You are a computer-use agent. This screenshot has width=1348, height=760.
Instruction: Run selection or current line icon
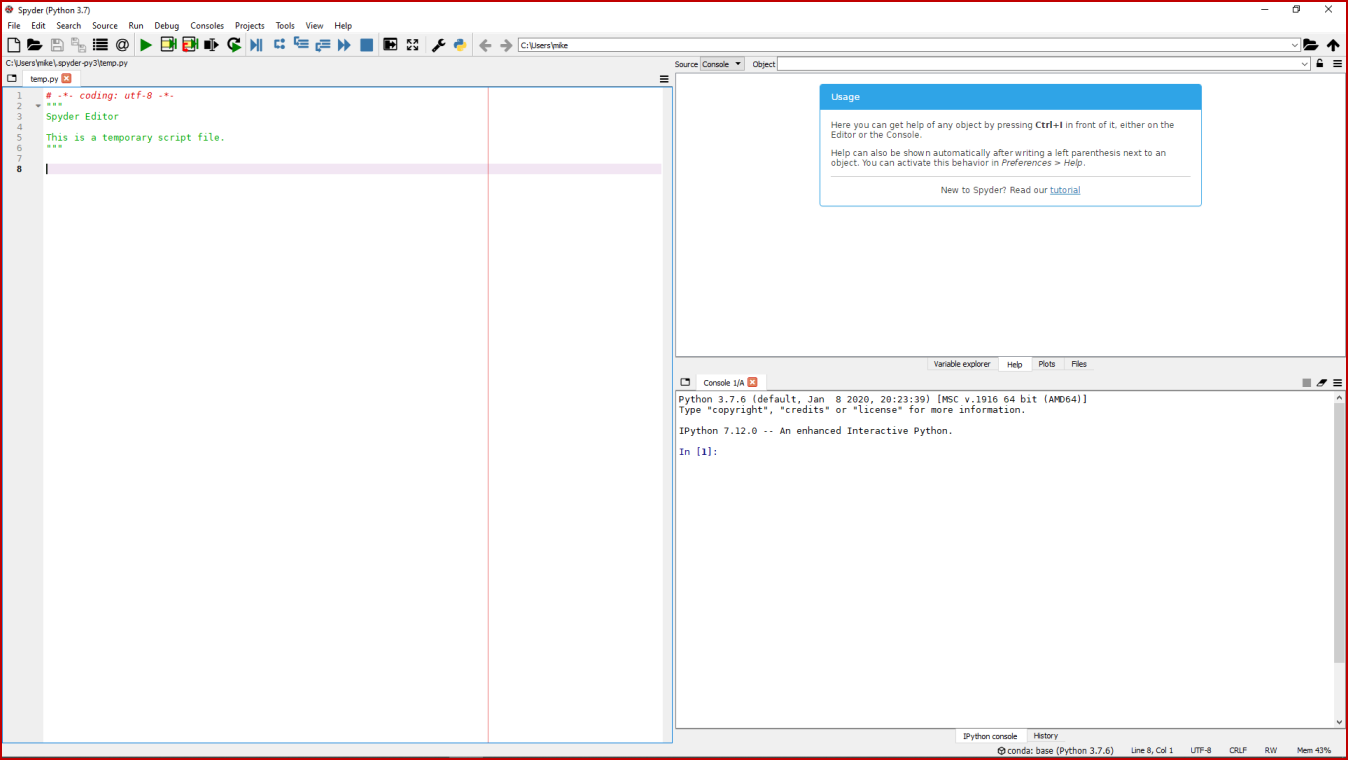coord(211,45)
